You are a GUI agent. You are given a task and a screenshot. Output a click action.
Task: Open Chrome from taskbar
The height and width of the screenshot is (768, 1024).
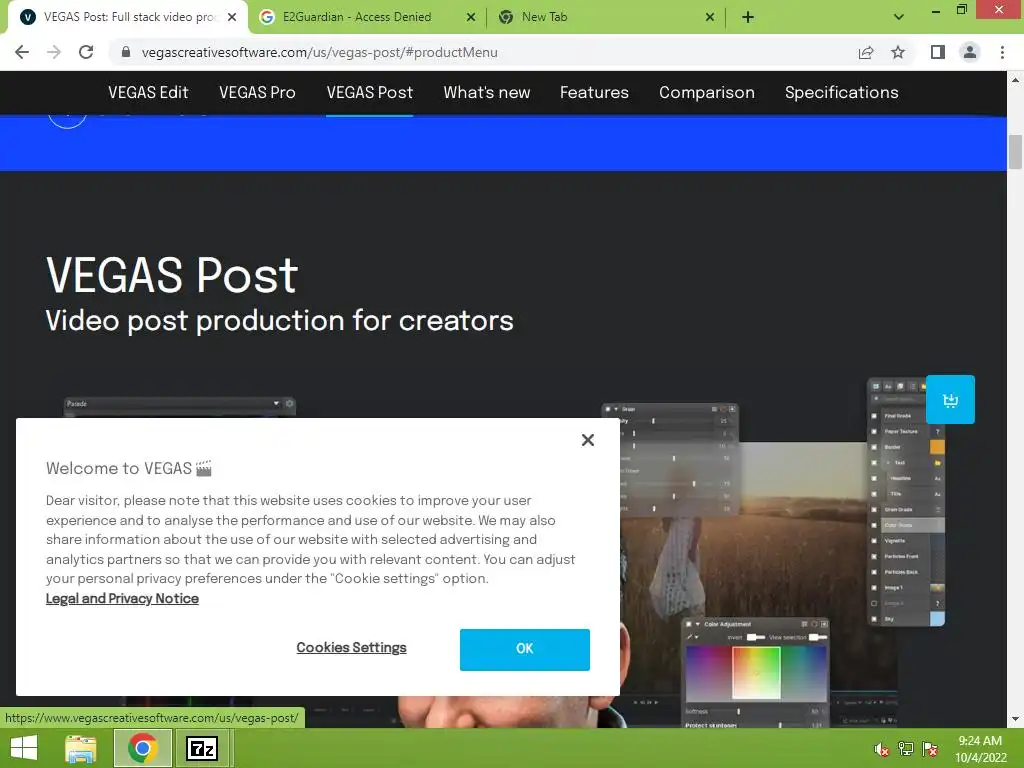pyautogui.click(x=143, y=748)
